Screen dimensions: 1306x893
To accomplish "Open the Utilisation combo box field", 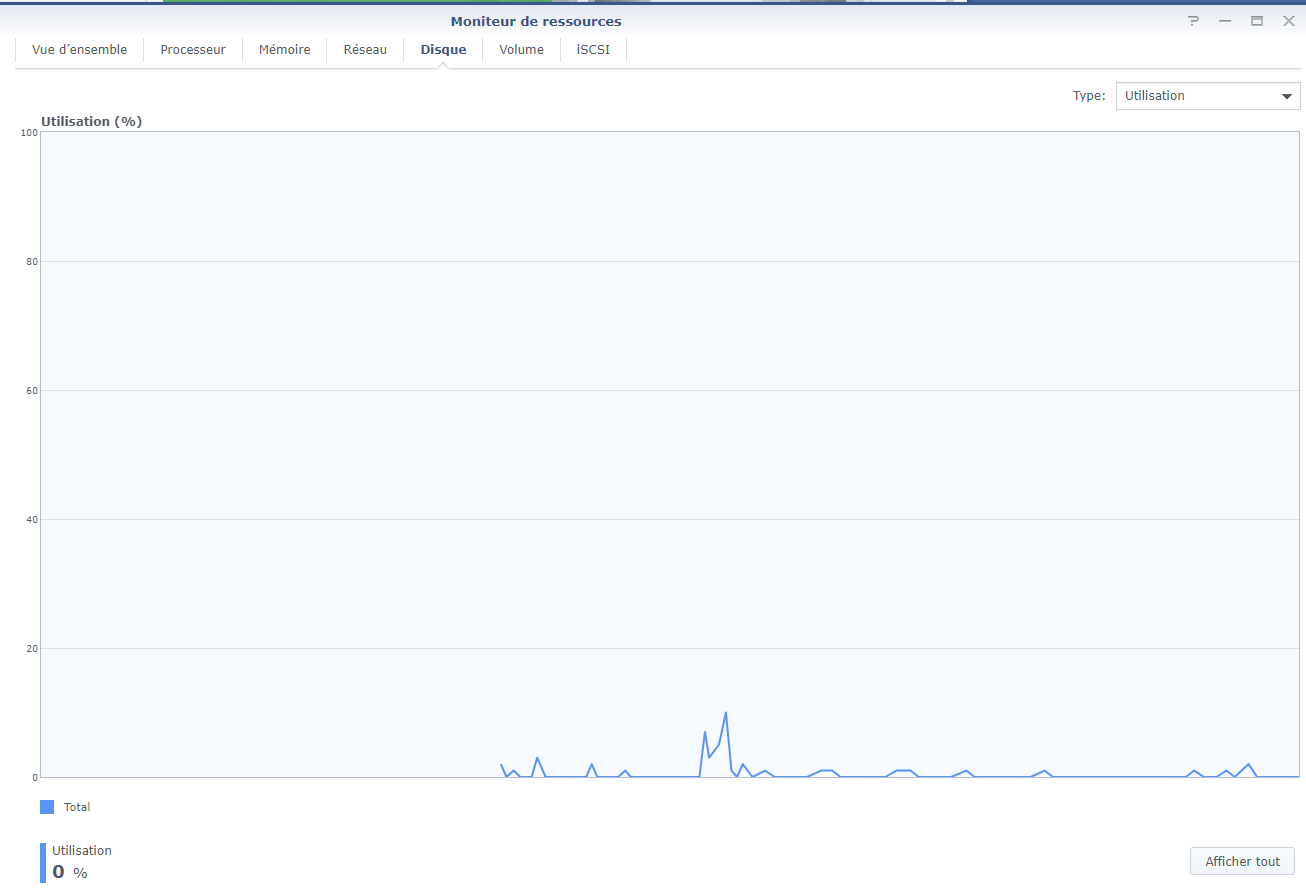I will pyautogui.click(x=1208, y=96).
